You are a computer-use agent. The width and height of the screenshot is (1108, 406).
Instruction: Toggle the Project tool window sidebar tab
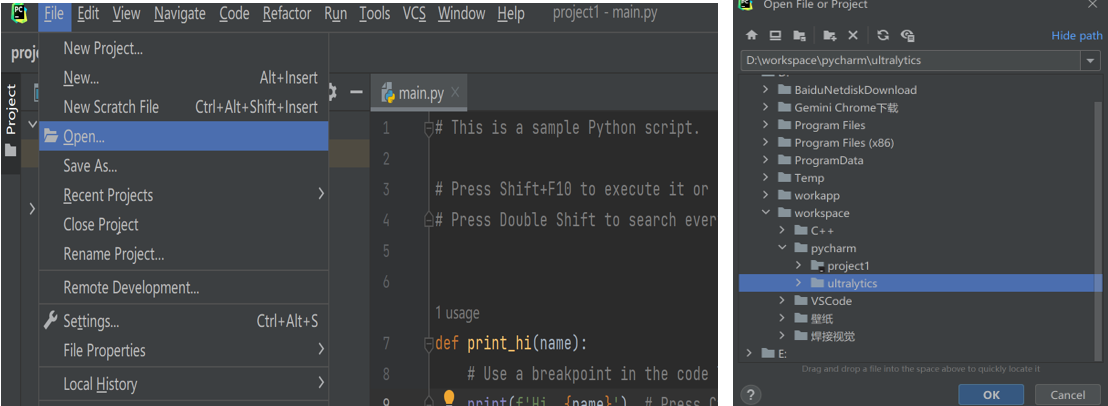pos(11,109)
